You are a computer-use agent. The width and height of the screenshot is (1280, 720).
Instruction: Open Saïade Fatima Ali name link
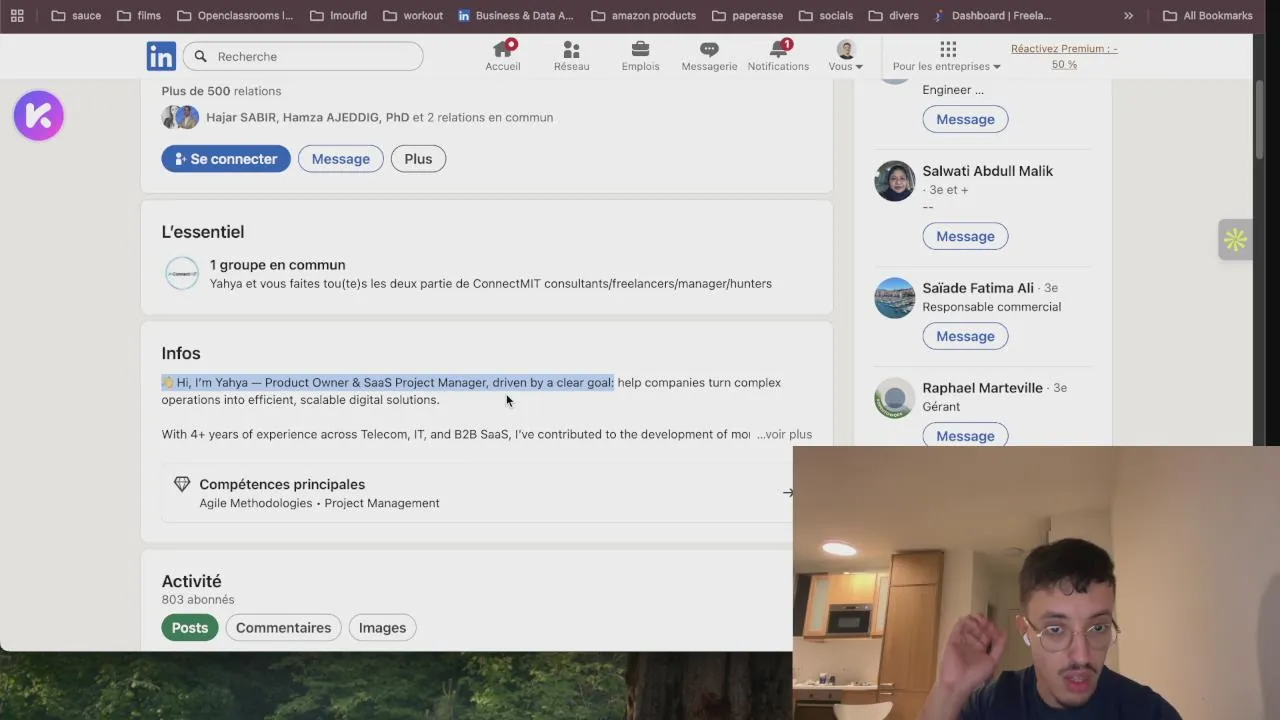click(x=978, y=288)
